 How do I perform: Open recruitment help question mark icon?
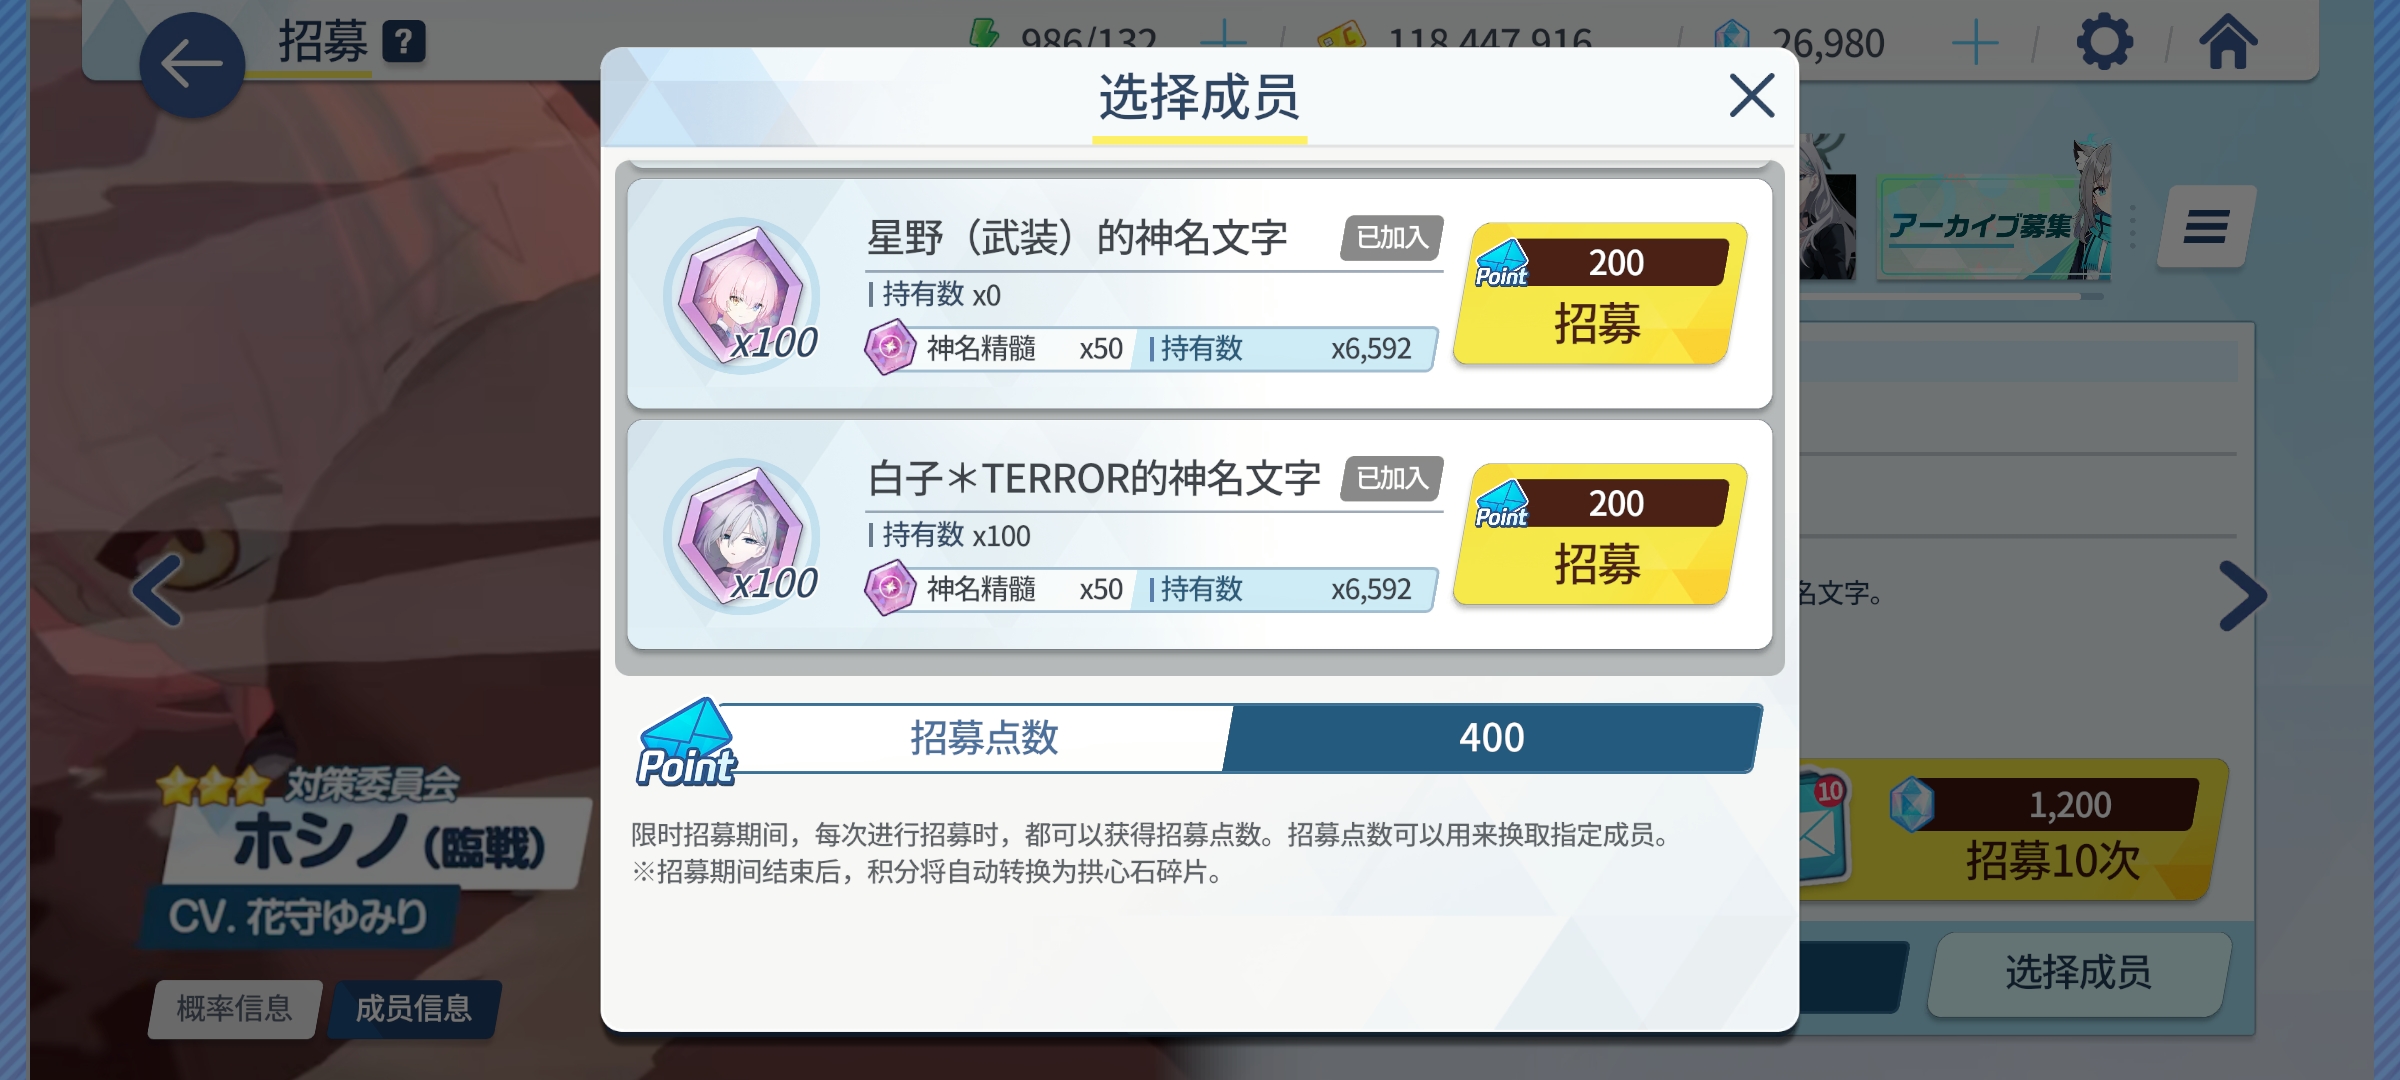click(404, 42)
